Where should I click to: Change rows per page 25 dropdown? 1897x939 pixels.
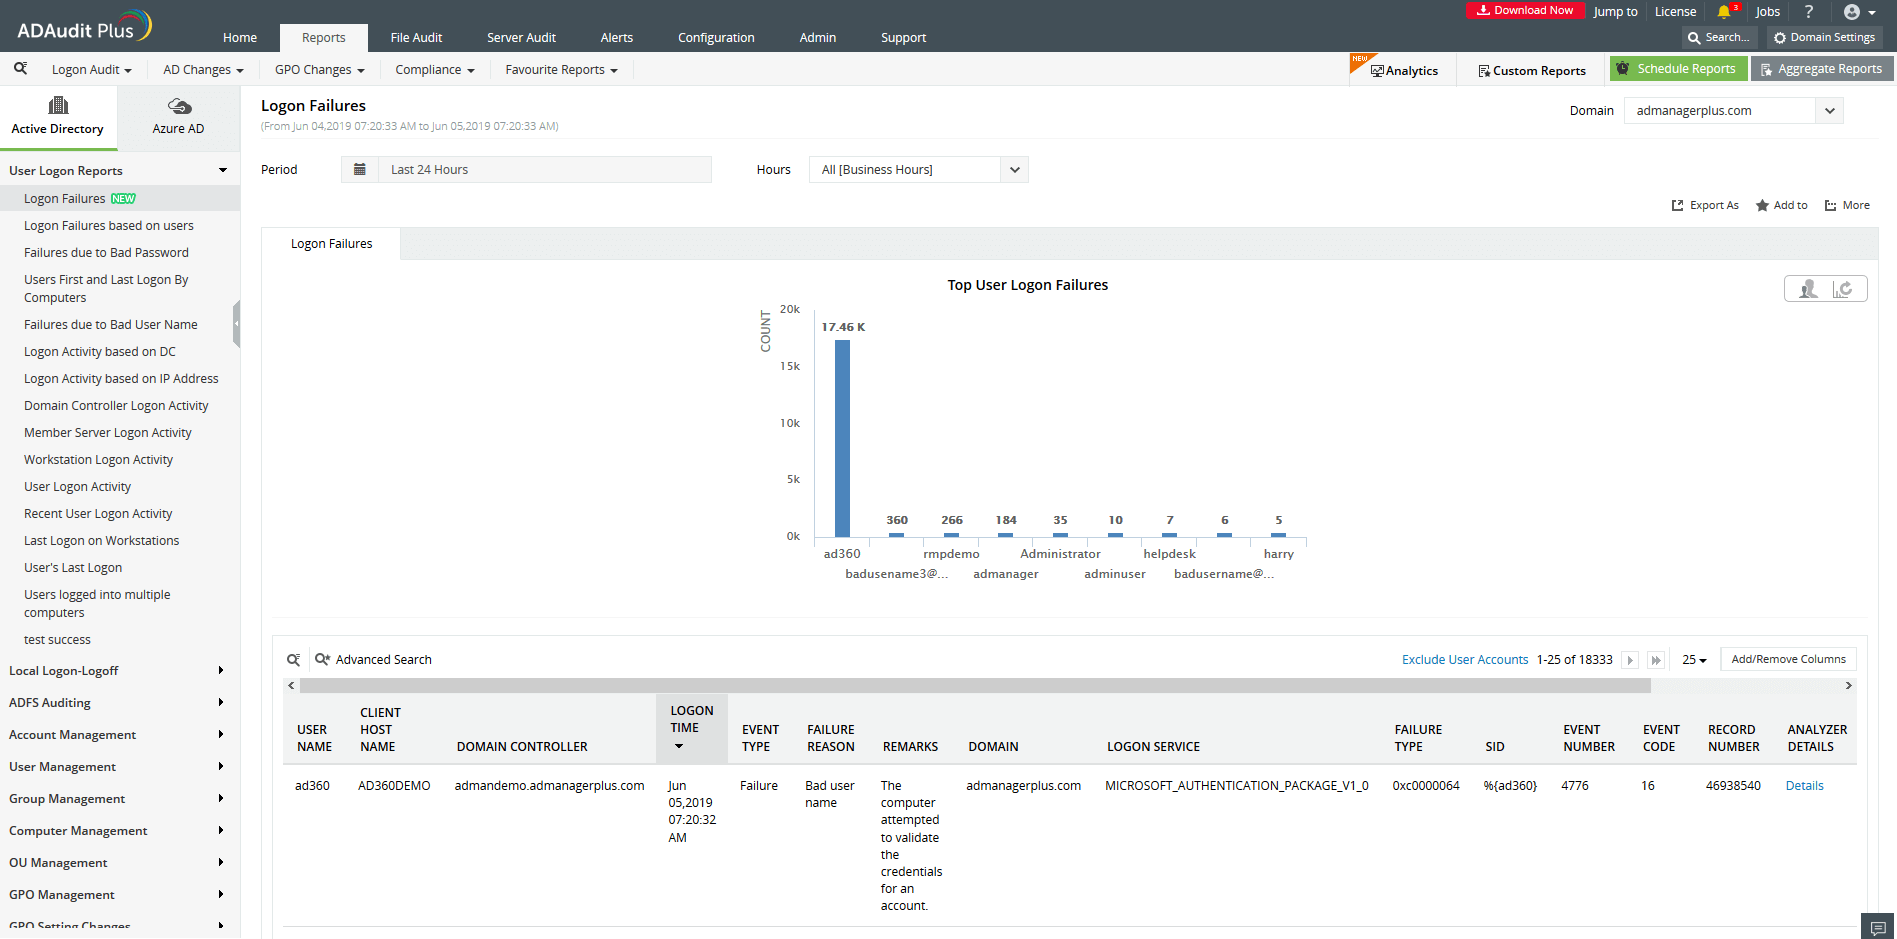pyautogui.click(x=1694, y=660)
